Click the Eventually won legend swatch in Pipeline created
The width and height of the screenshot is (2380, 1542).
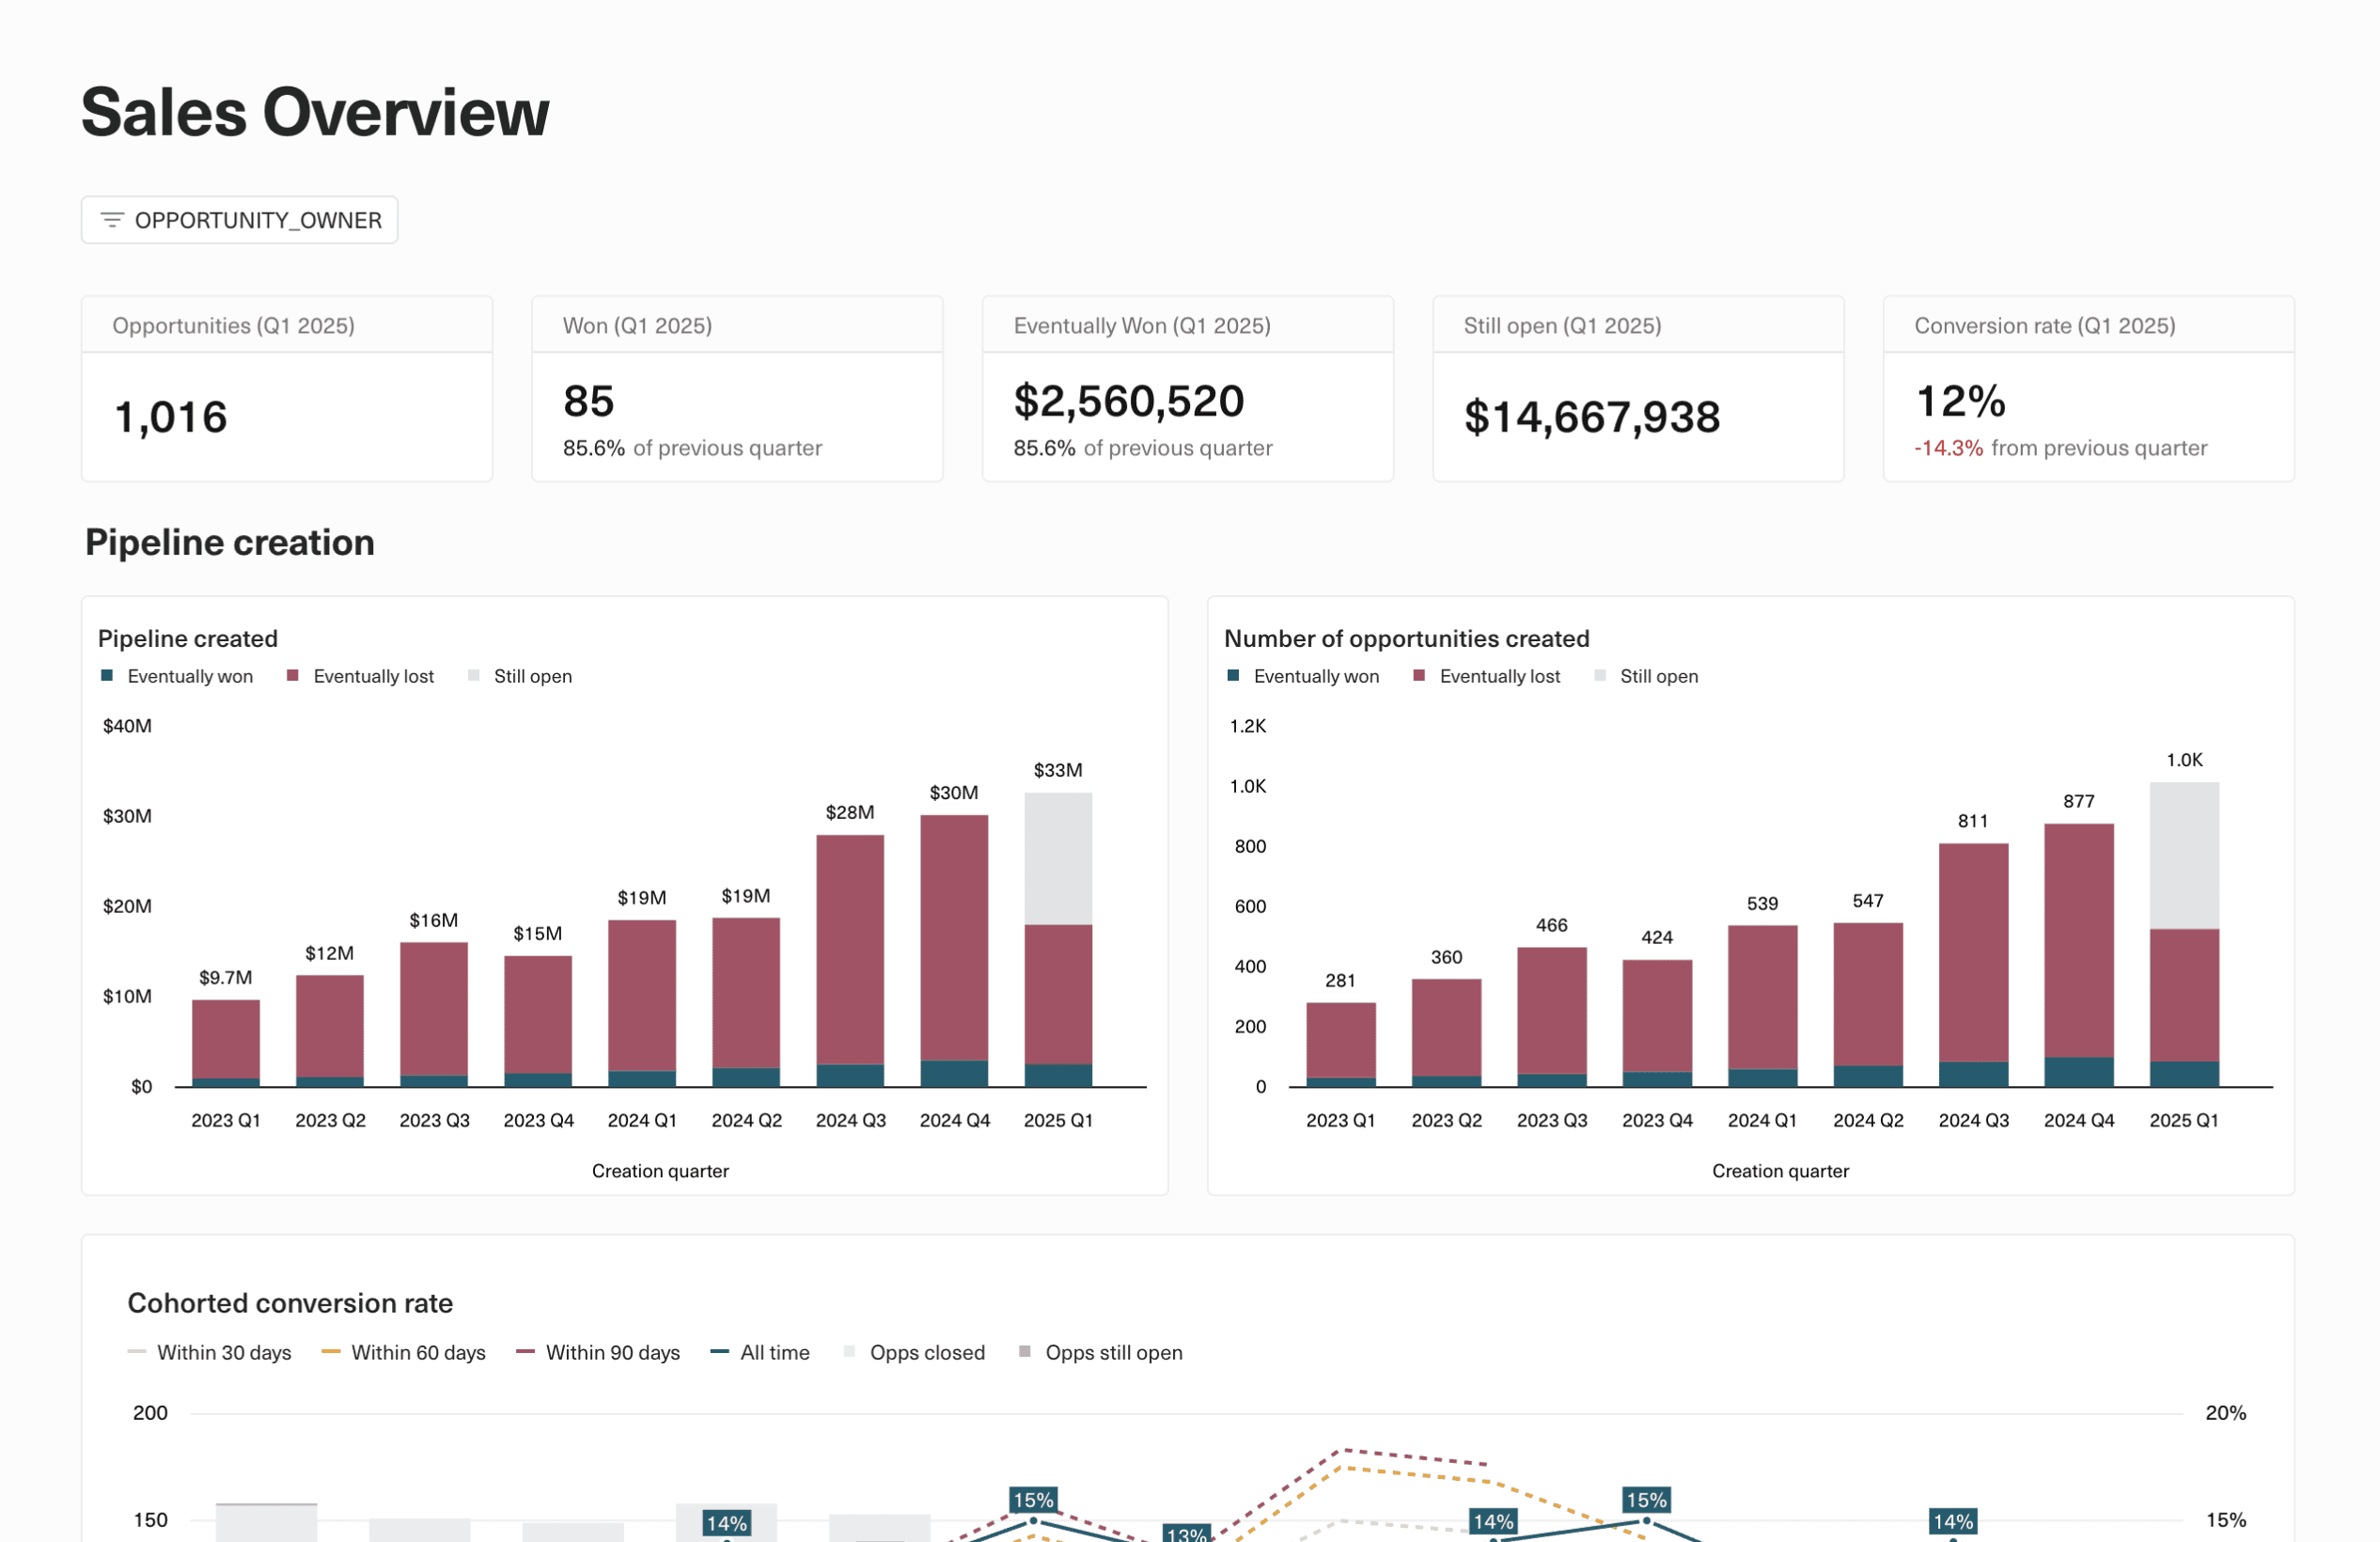point(106,675)
